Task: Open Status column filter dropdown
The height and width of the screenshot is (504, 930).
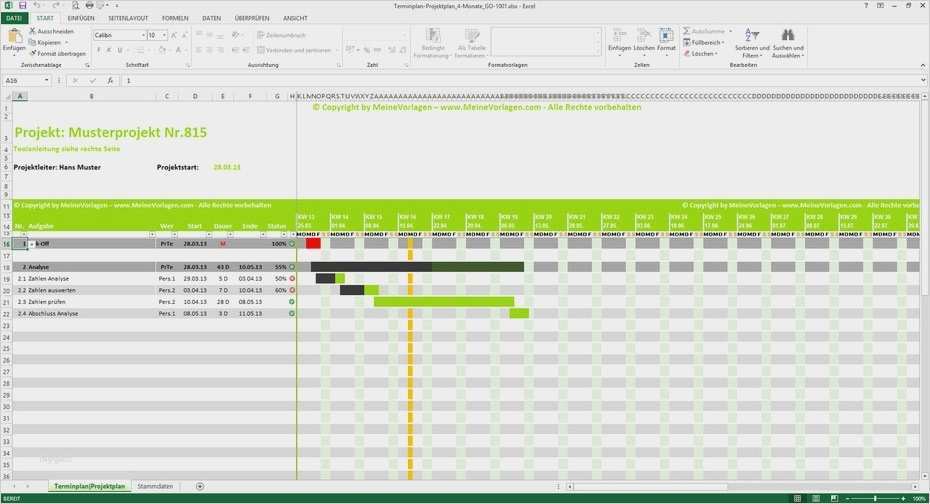Action: 284,235
